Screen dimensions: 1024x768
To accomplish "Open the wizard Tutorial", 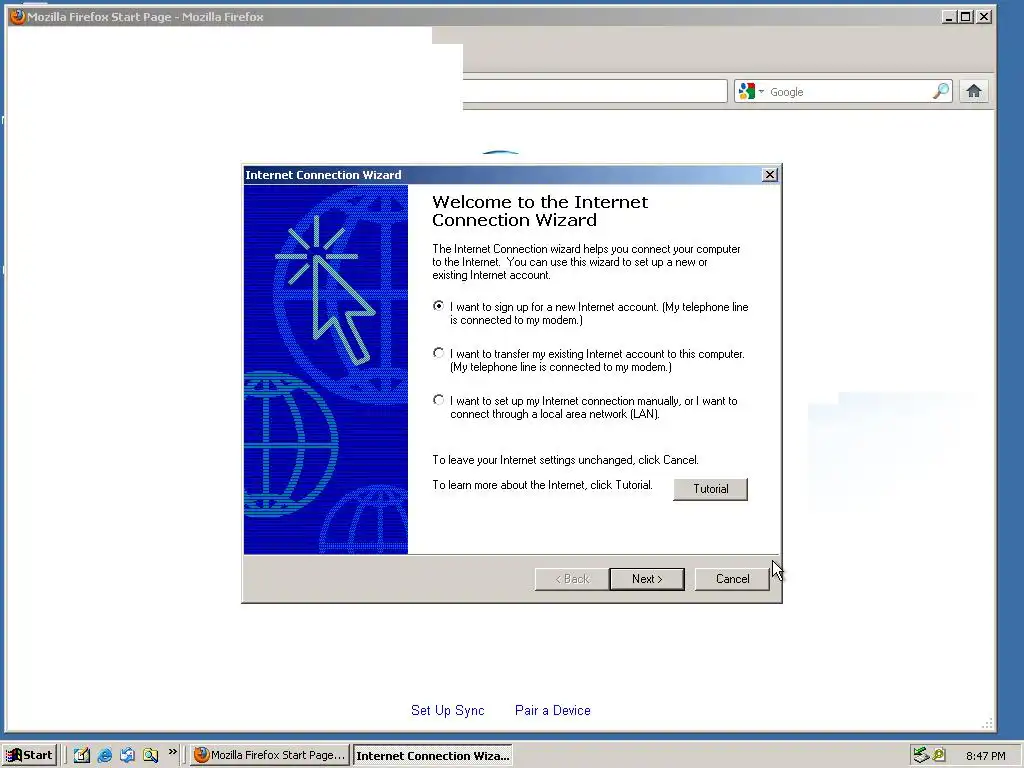I will pos(710,489).
